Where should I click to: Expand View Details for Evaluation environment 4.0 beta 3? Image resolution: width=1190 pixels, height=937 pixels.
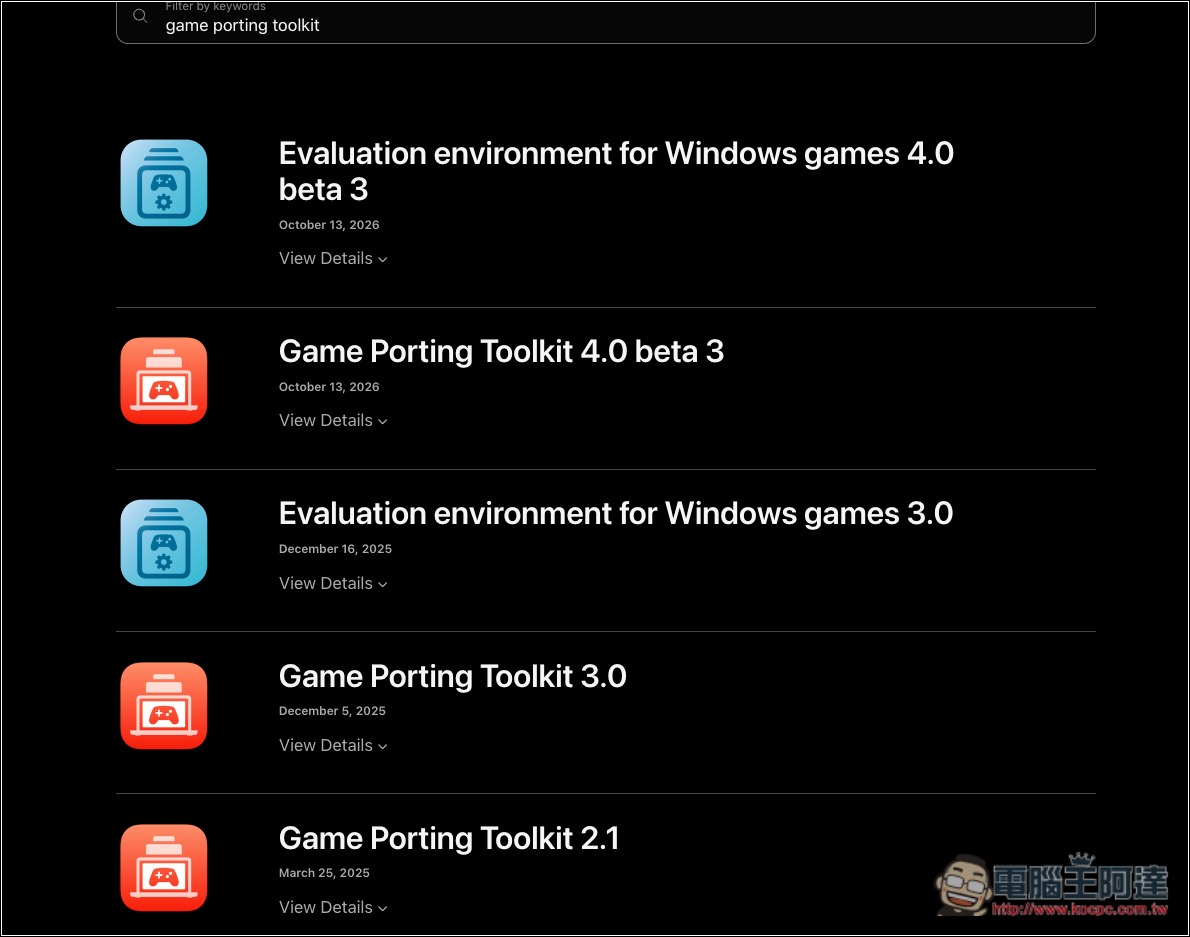pos(333,259)
